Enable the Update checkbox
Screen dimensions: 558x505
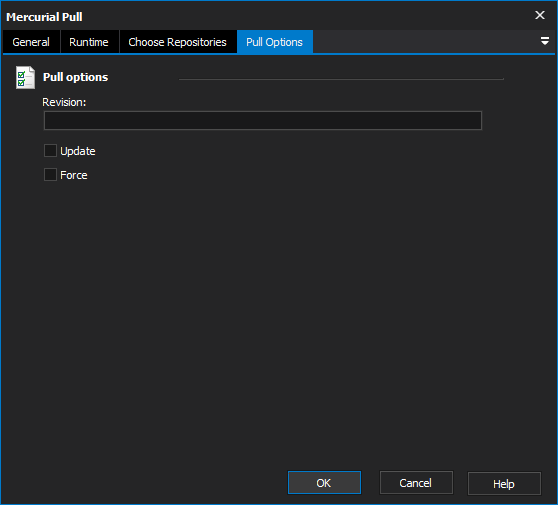tap(50, 151)
